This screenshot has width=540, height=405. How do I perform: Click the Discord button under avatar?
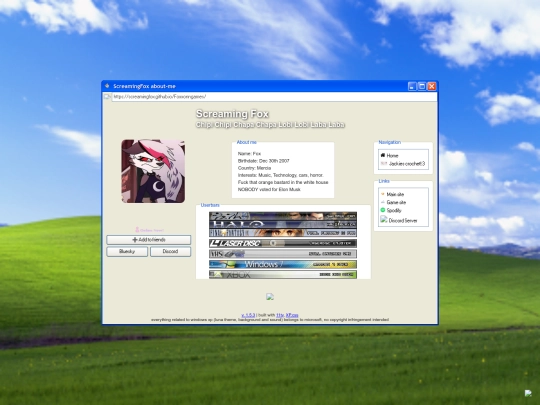pos(170,252)
